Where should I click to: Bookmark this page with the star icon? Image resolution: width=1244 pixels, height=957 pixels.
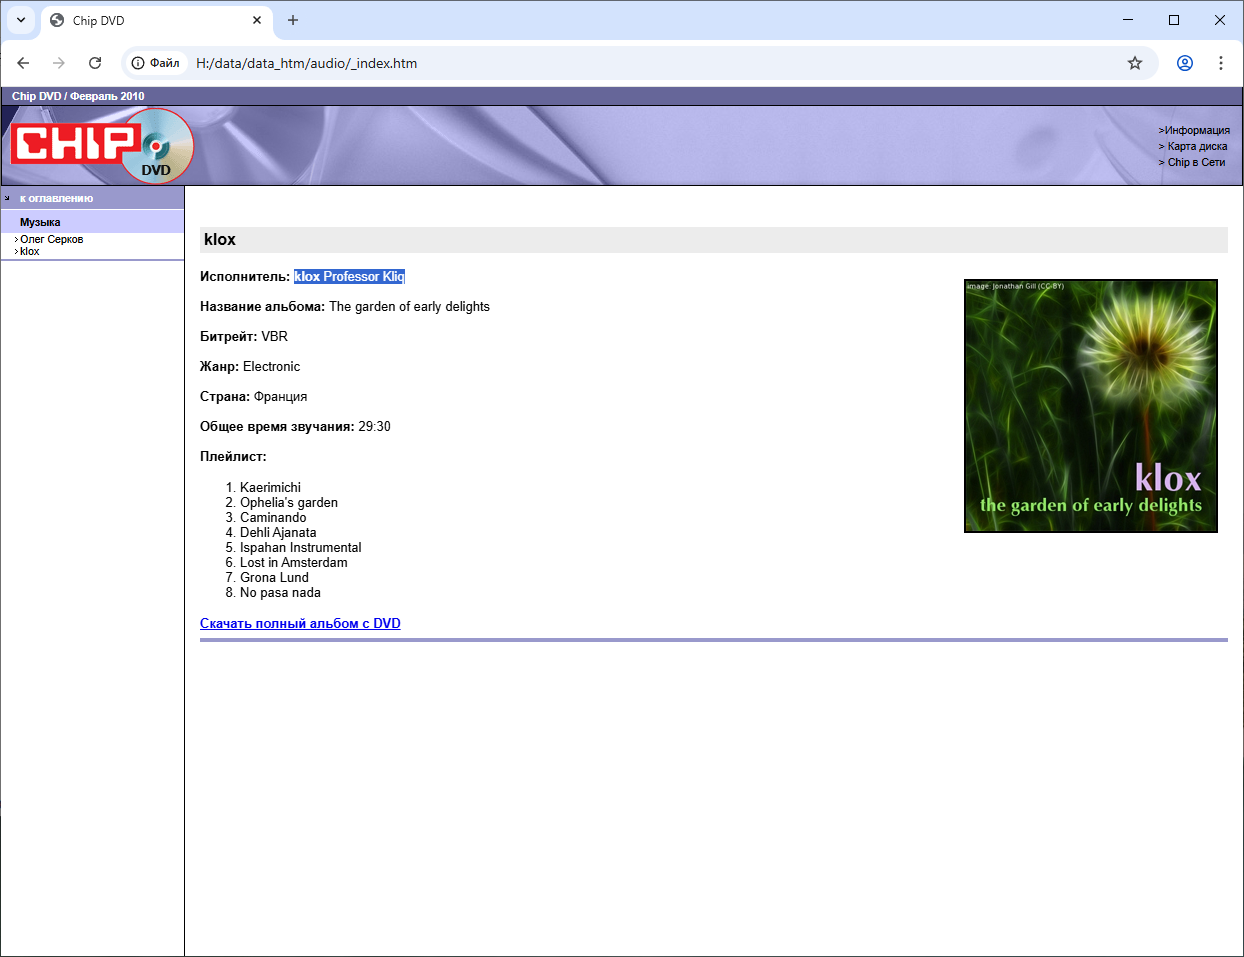coord(1135,63)
